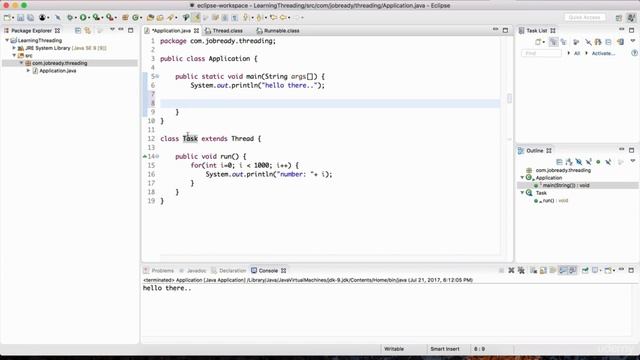Open Package Explorer view menu arrow

112,30
